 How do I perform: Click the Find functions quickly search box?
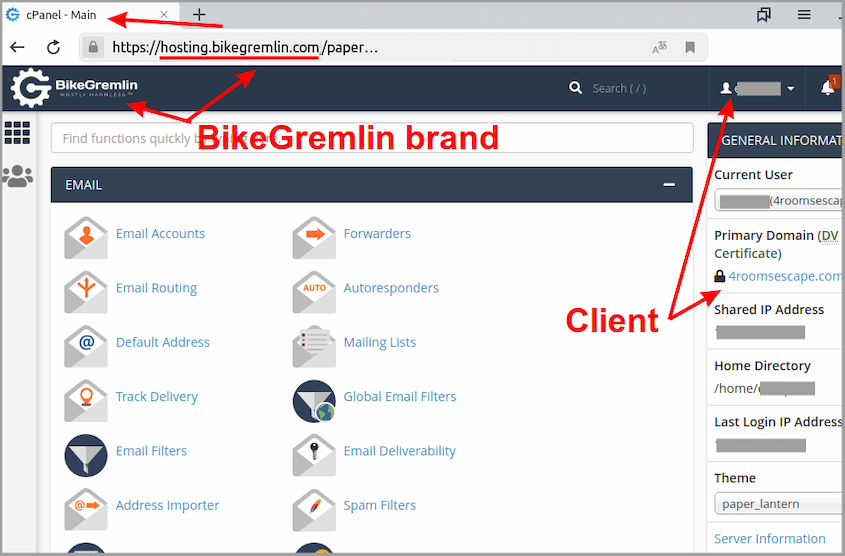point(372,138)
